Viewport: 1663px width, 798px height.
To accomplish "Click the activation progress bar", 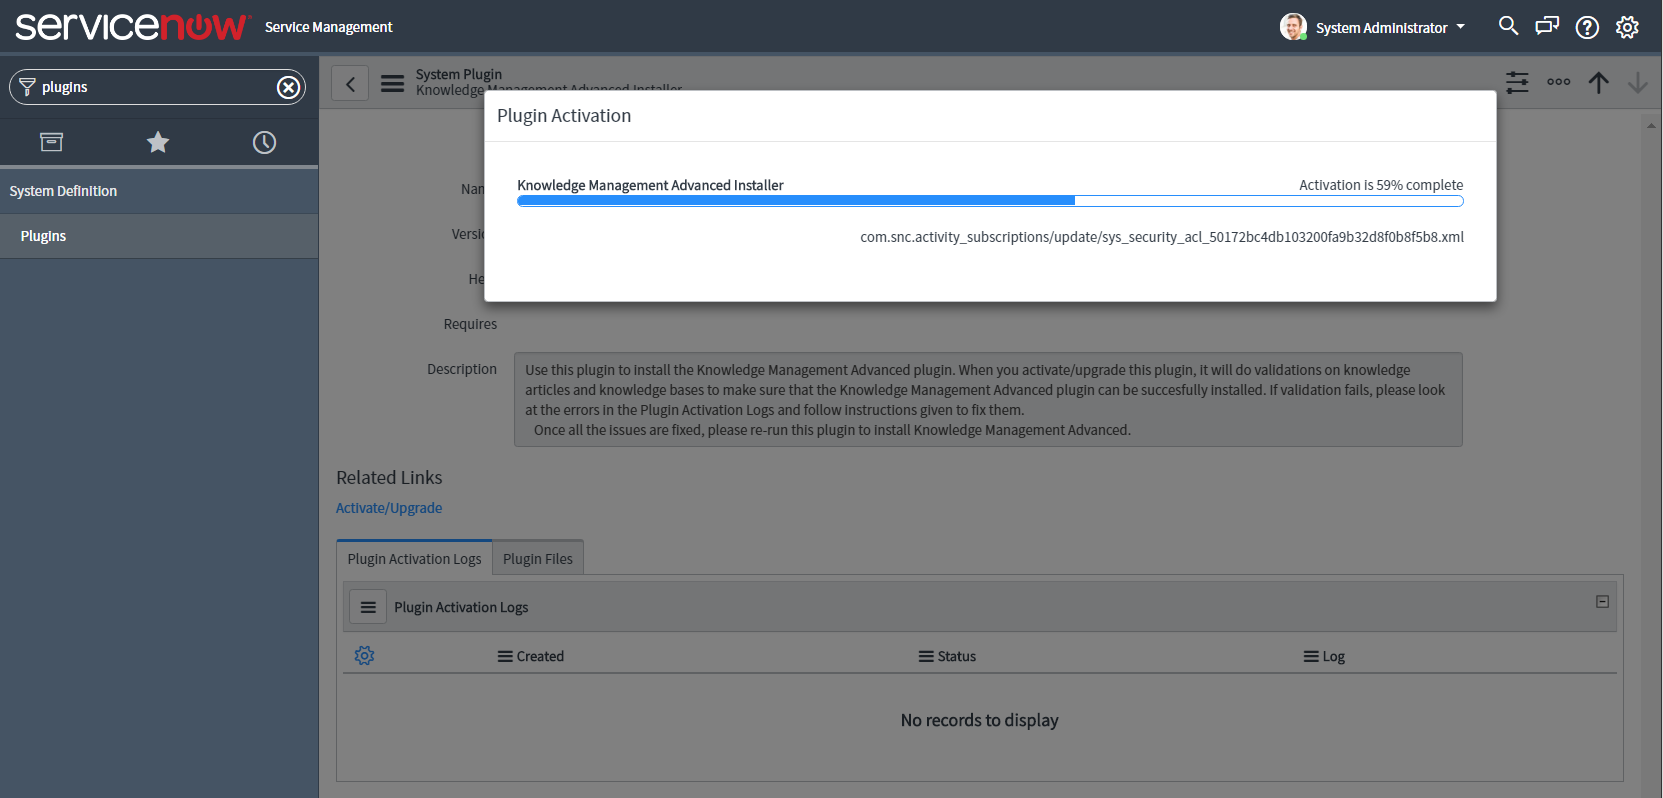I will tap(990, 201).
